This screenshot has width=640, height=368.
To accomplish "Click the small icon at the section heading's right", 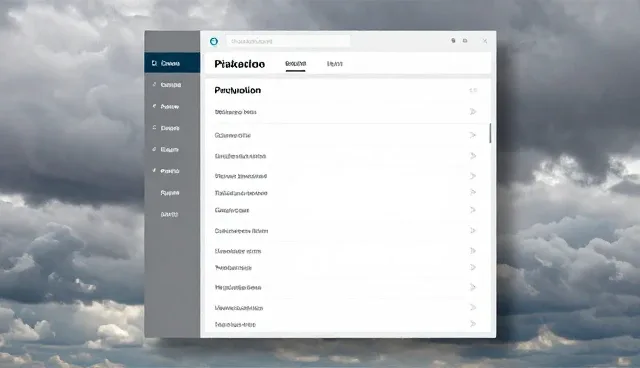I will (x=473, y=90).
